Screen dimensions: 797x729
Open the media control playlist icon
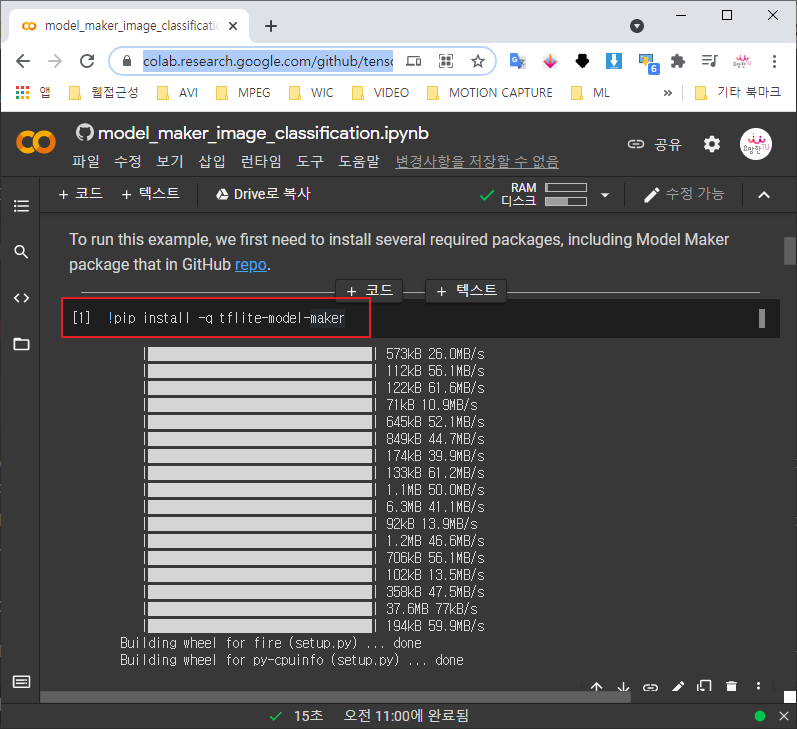(710, 62)
